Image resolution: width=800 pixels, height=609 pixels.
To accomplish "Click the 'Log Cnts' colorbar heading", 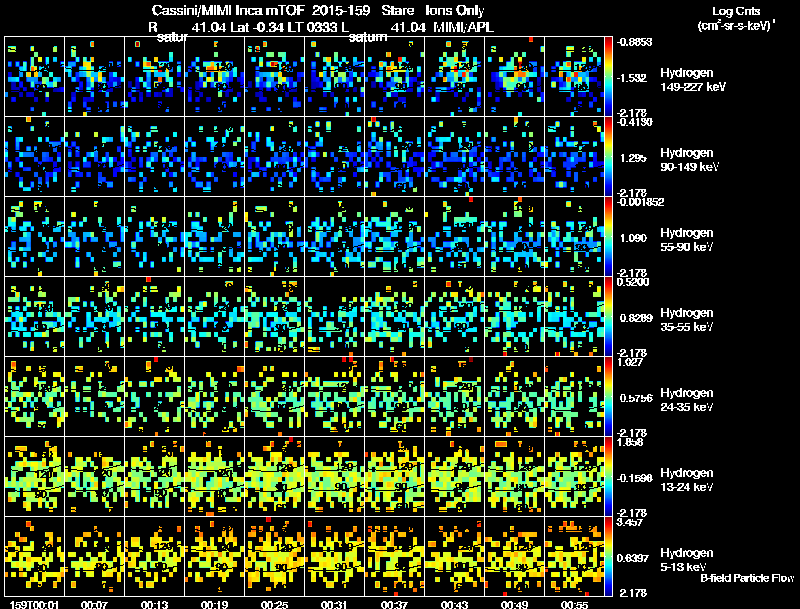I will (x=736, y=11).
